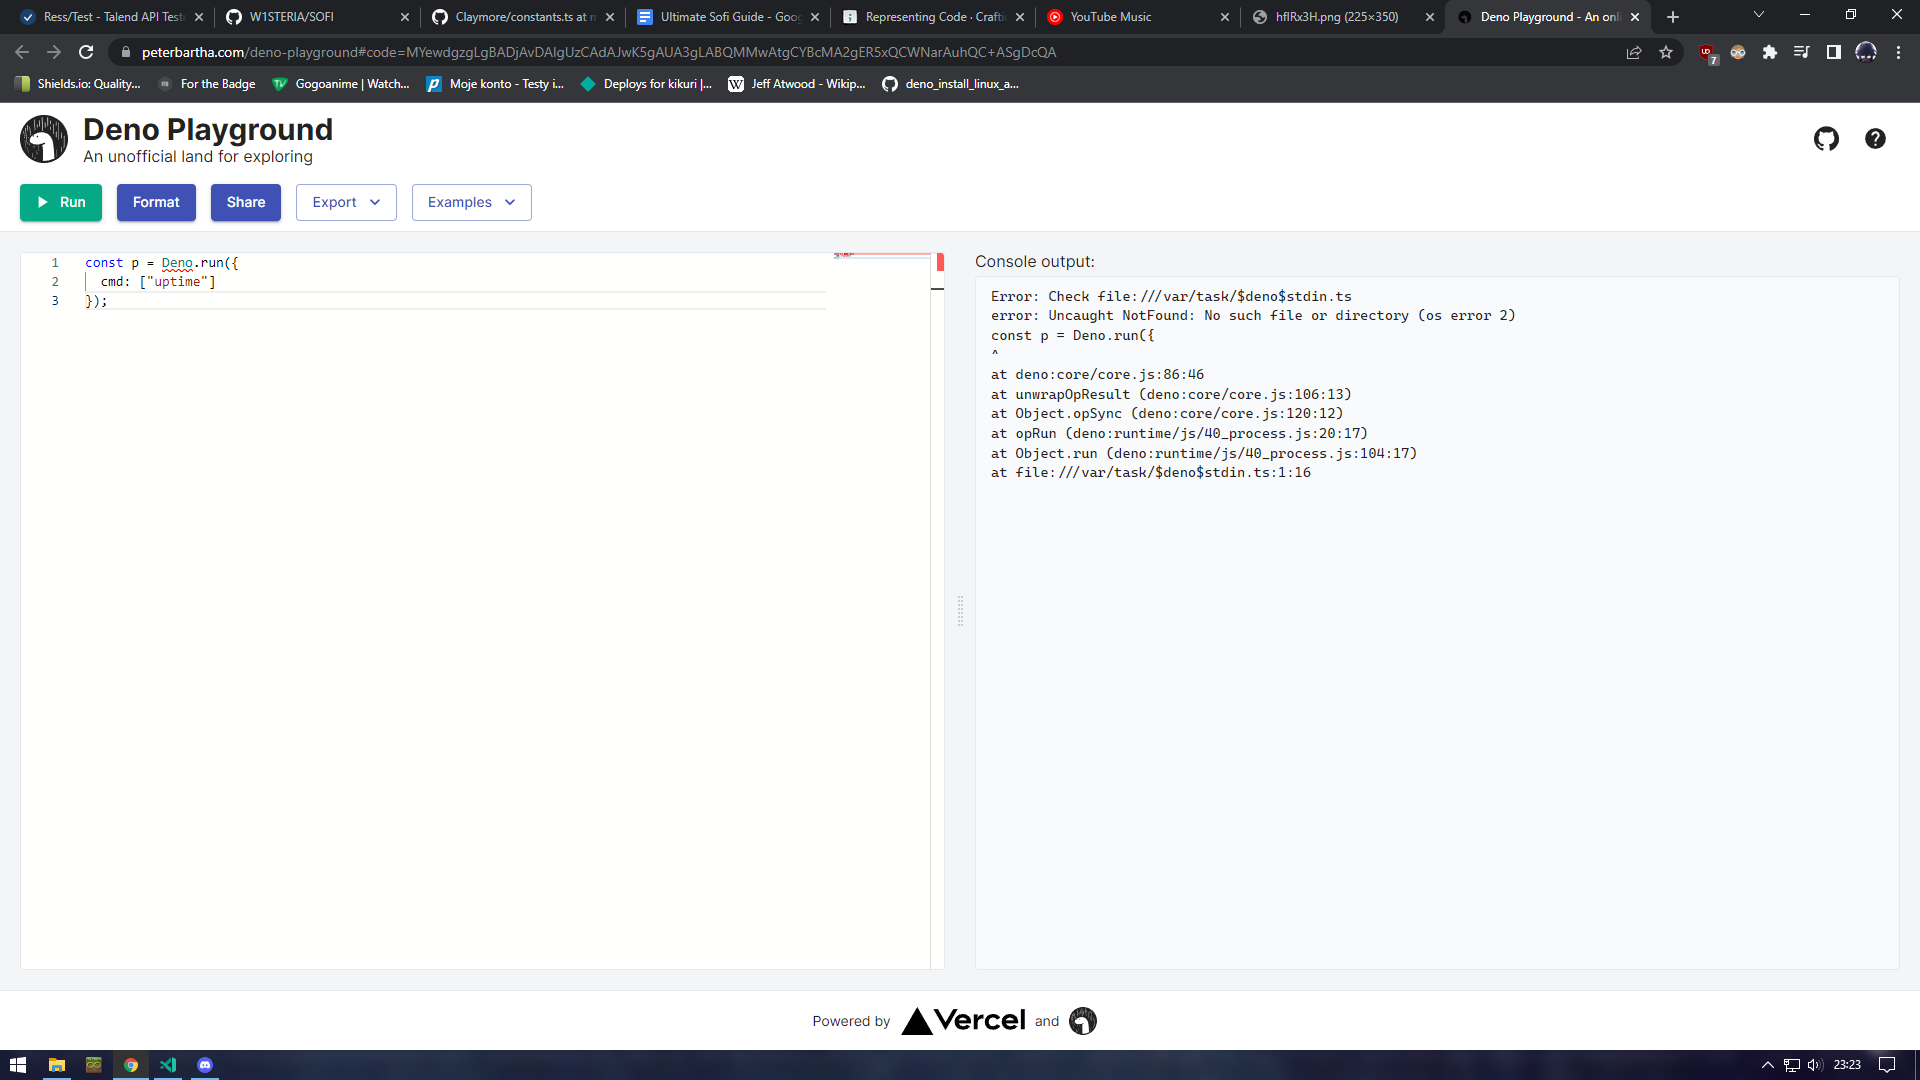The width and height of the screenshot is (1920, 1080).
Task: Click the Share button
Action: 245,202
